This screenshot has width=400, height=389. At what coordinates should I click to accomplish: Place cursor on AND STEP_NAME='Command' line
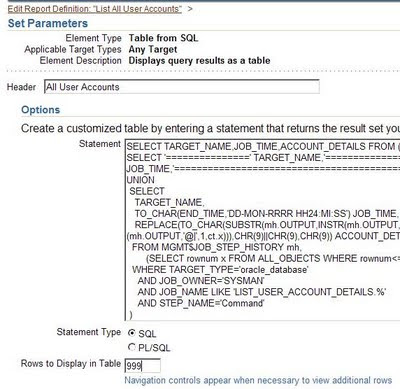click(x=201, y=303)
